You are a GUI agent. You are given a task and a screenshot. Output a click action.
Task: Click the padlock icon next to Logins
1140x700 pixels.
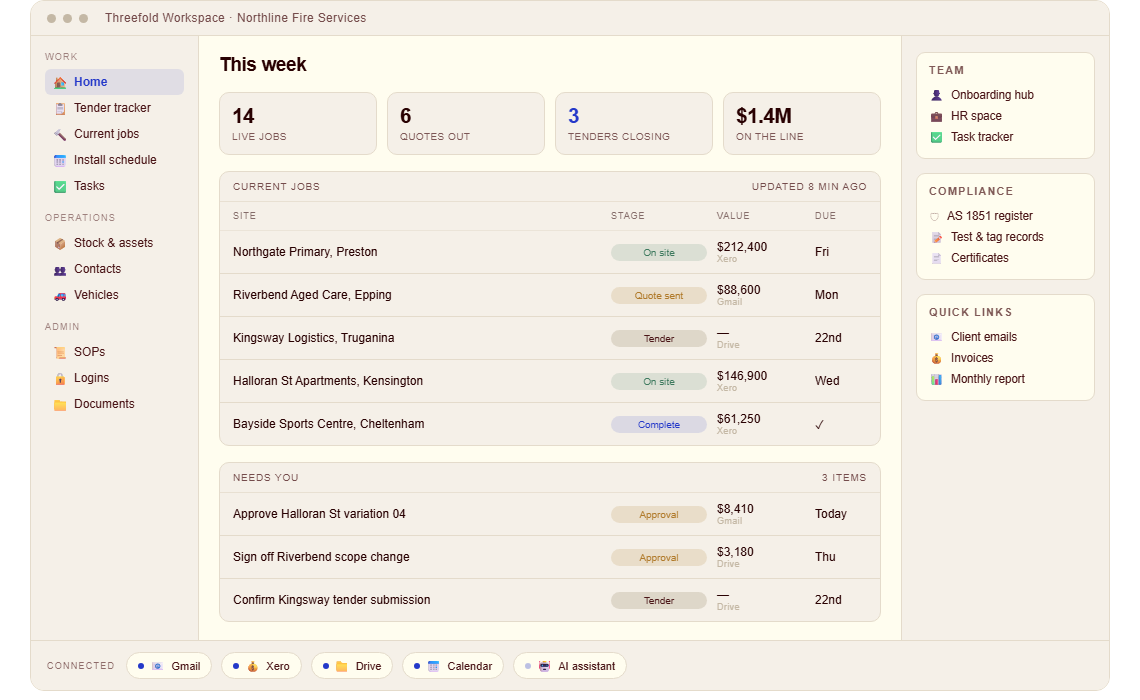60,379
